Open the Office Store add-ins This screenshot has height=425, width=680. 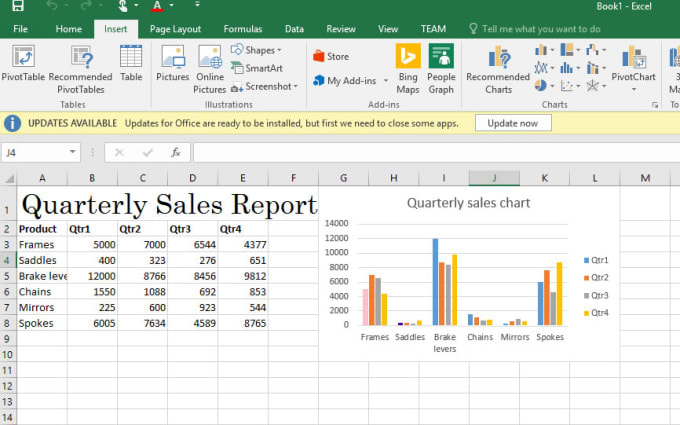[331, 56]
